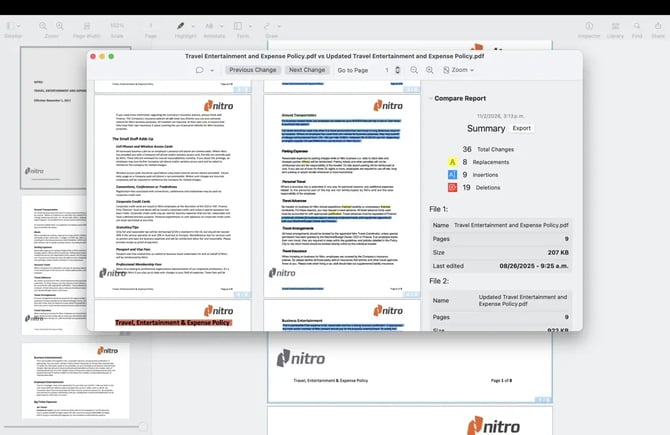Select the Form tool icon
Image resolution: width=670 pixels, height=435 pixels.
coord(238,26)
